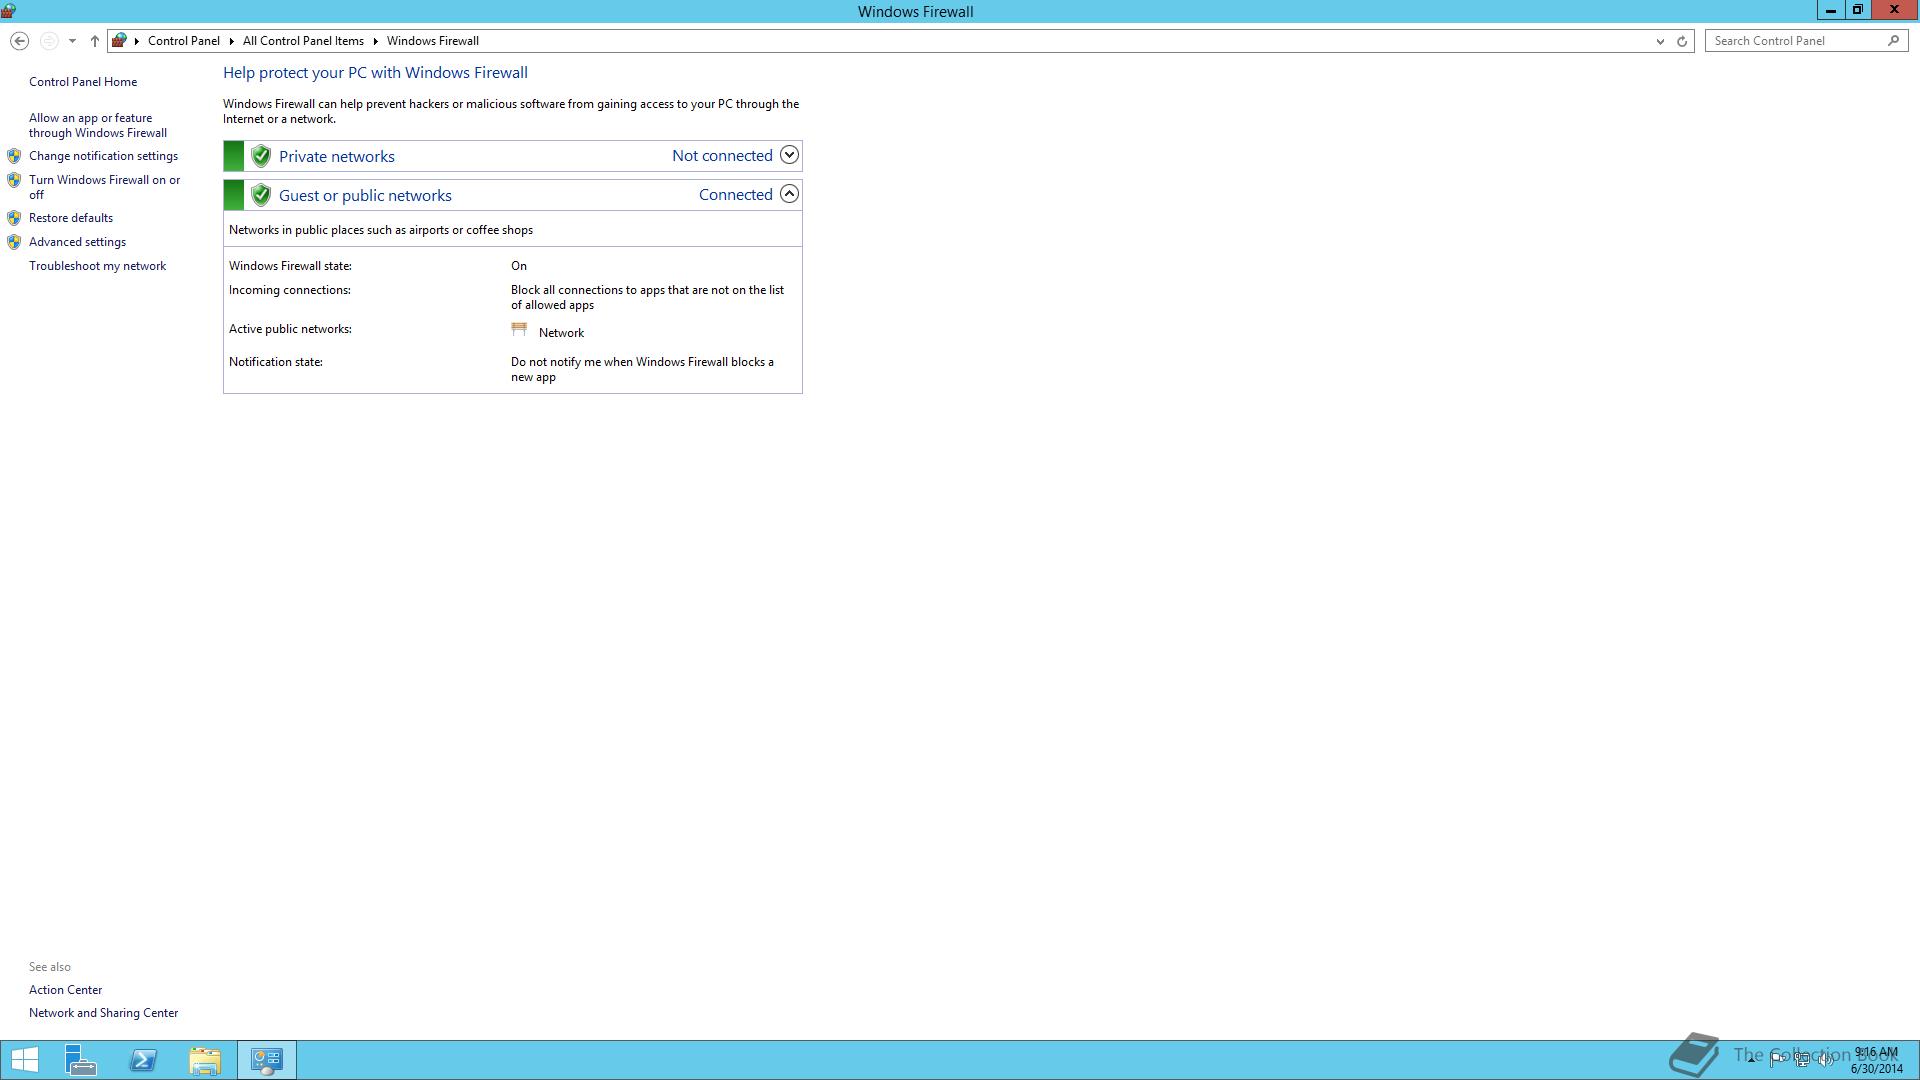Click the Control Panel taskbar button

[x=267, y=1060]
